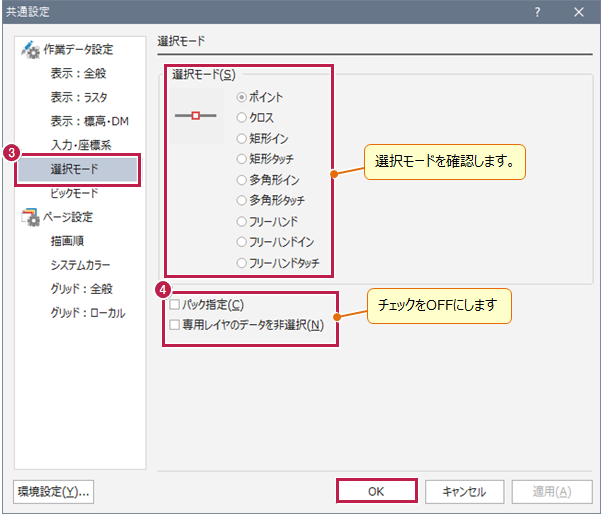Select the 多角形タッチ radio button

coord(241,200)
